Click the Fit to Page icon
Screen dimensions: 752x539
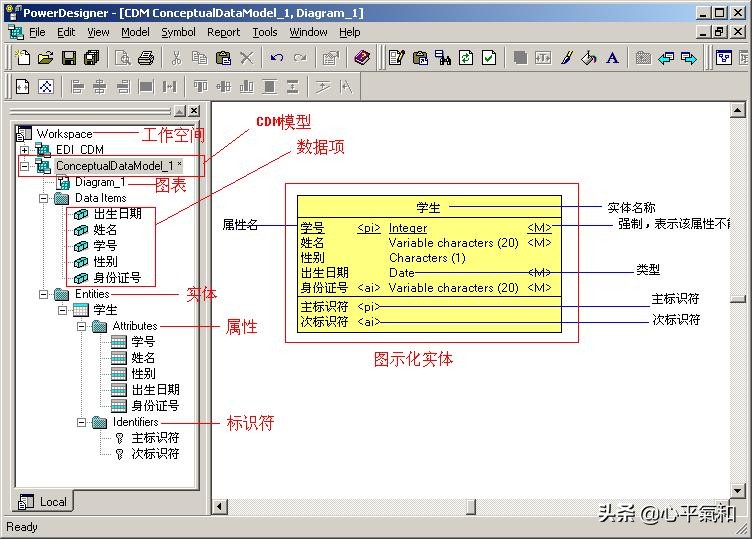23,87
